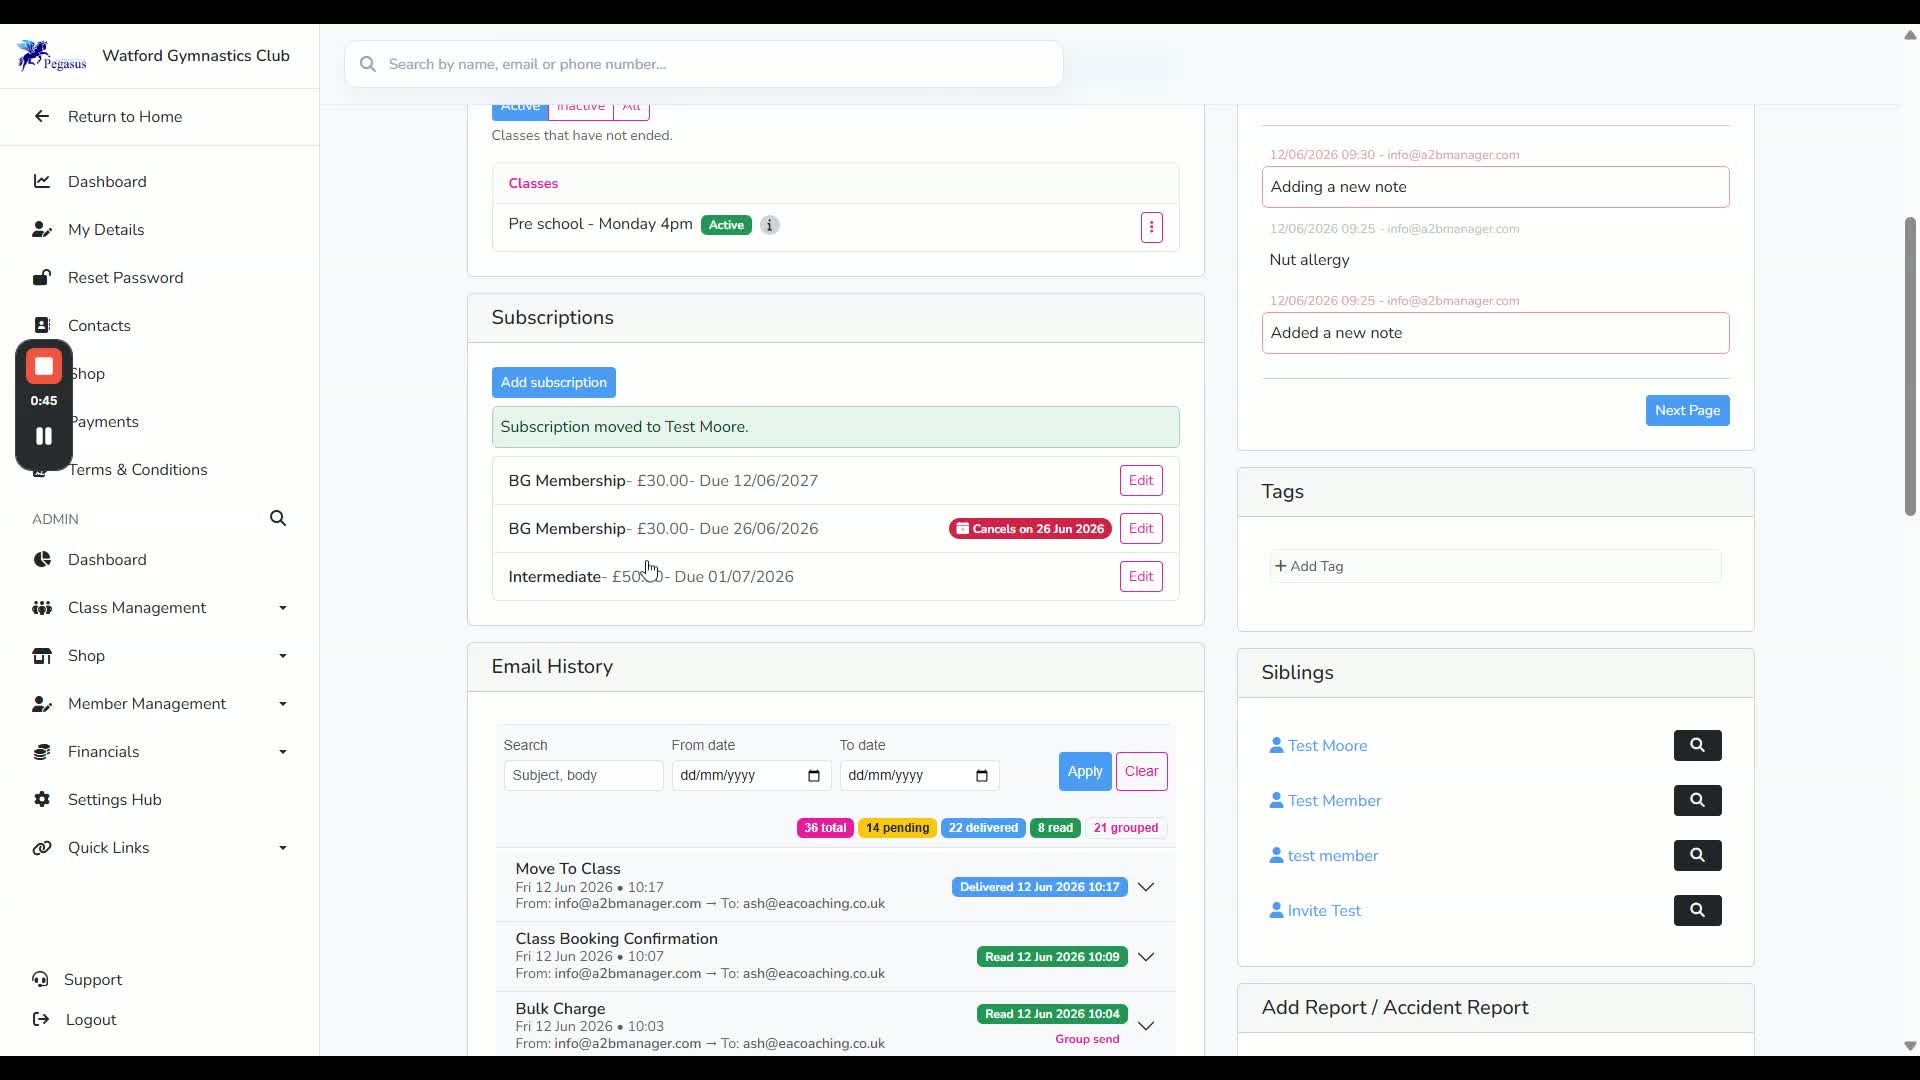Apply the email history filter
This screenshot has width=1920, height=1080.
(1085, 771)
